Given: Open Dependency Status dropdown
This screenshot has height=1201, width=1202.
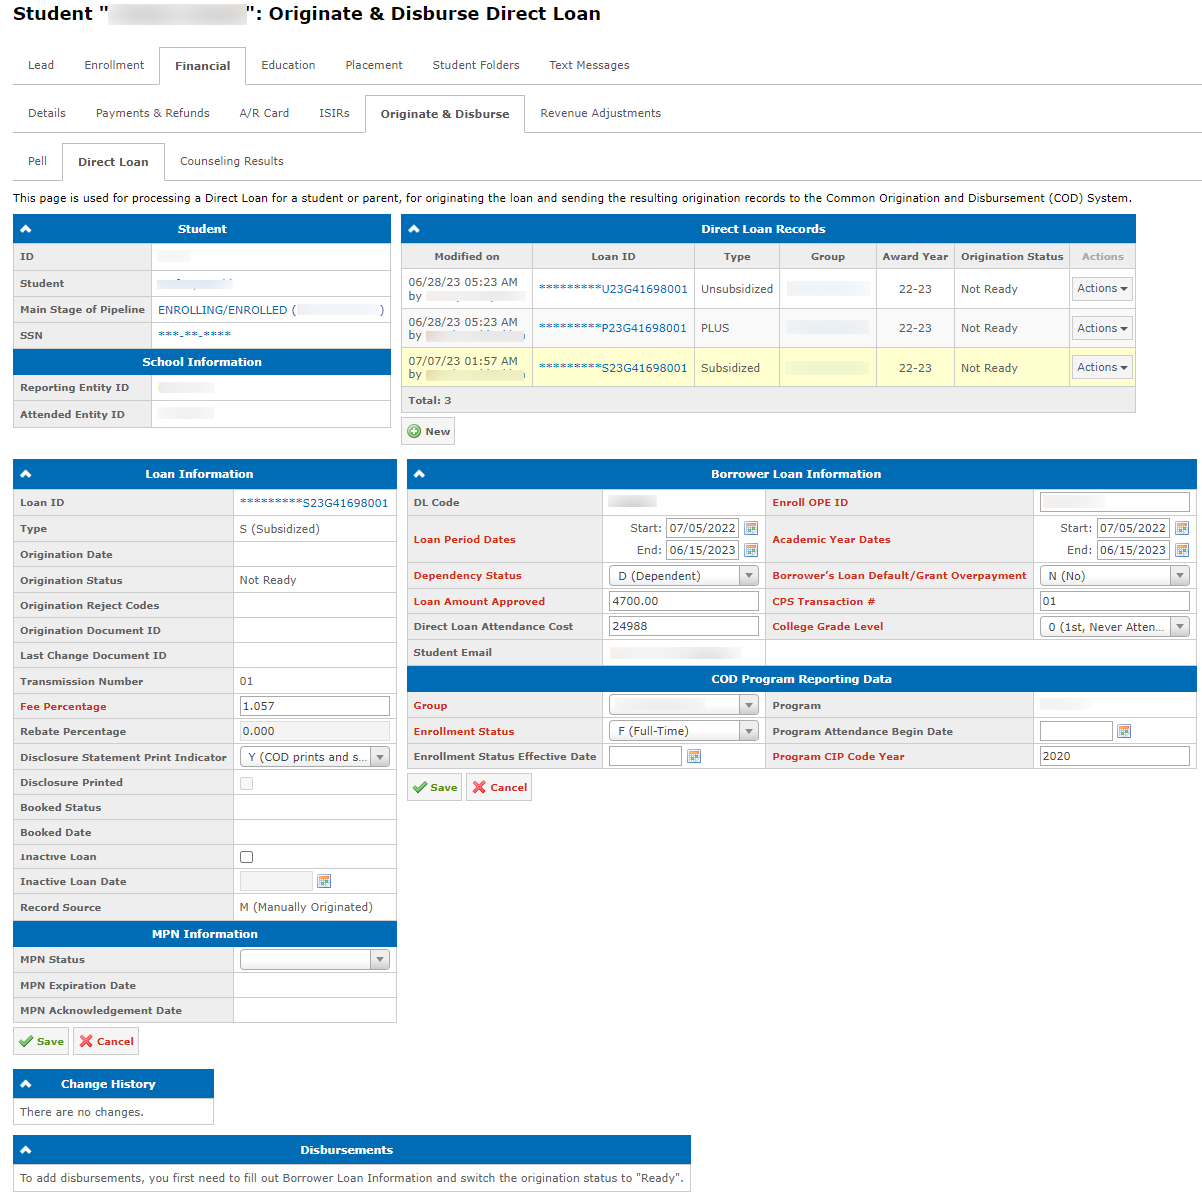Looking at the screenshot, I should [684, 576].
